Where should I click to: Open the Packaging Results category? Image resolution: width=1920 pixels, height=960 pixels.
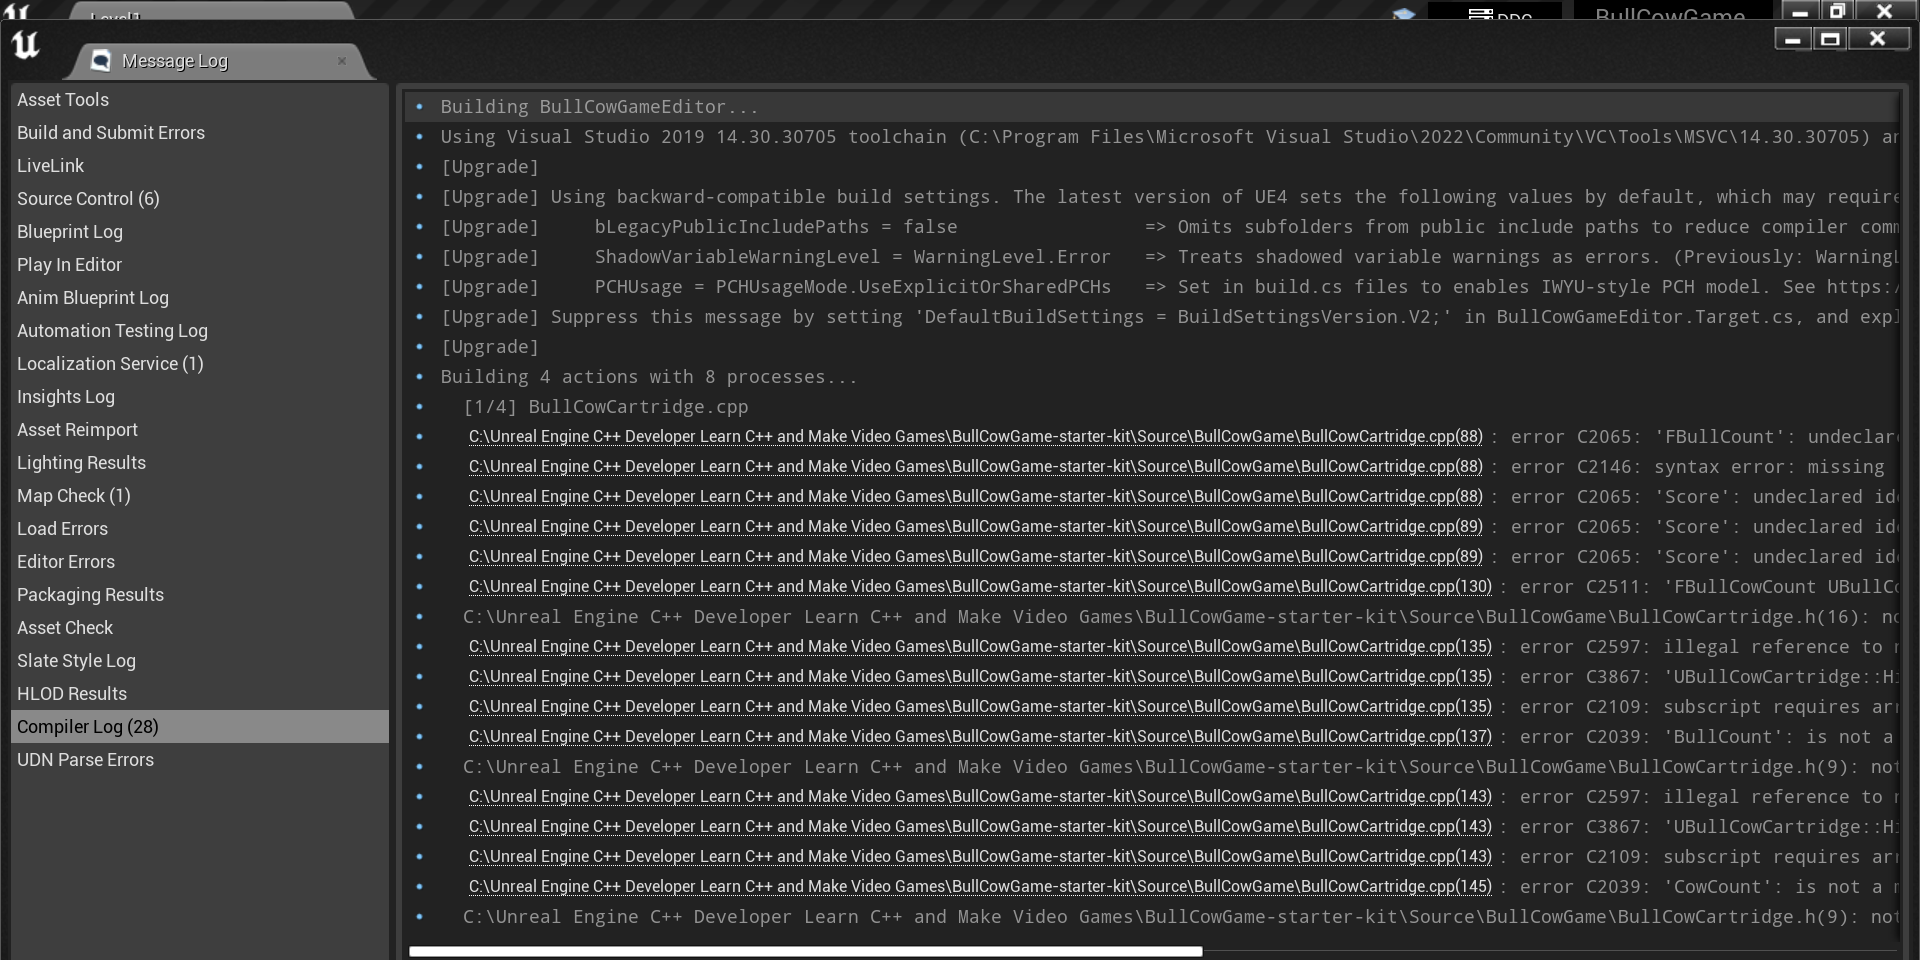[x=90, y=595]
